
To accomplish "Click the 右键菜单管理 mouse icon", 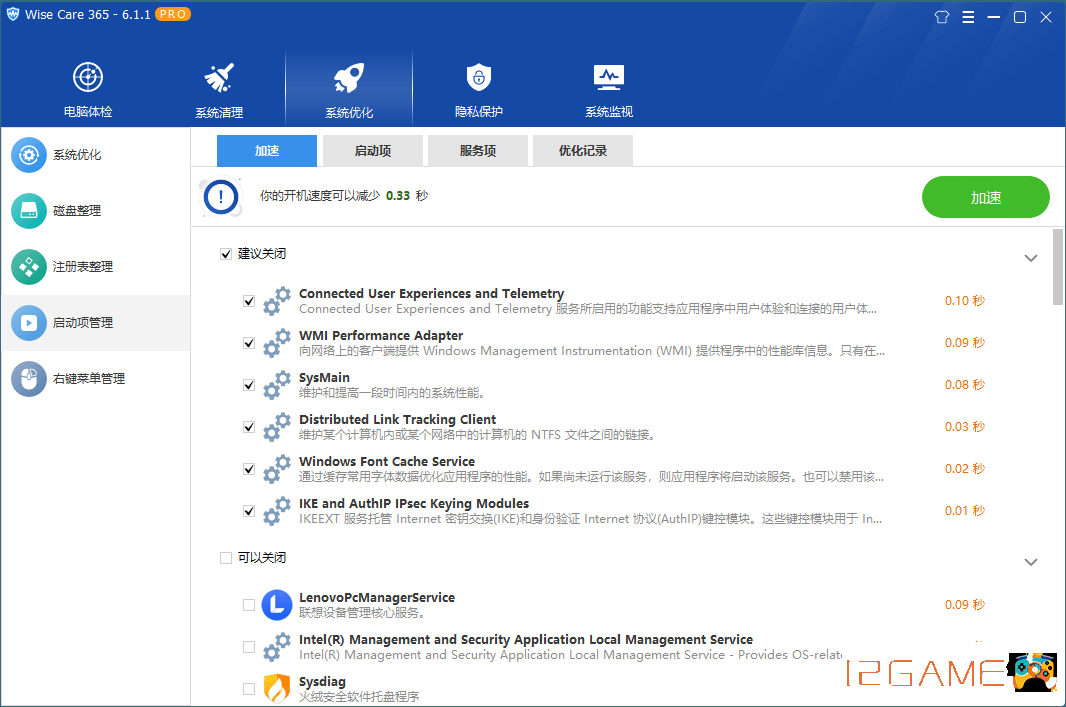I will coord(29,378).
